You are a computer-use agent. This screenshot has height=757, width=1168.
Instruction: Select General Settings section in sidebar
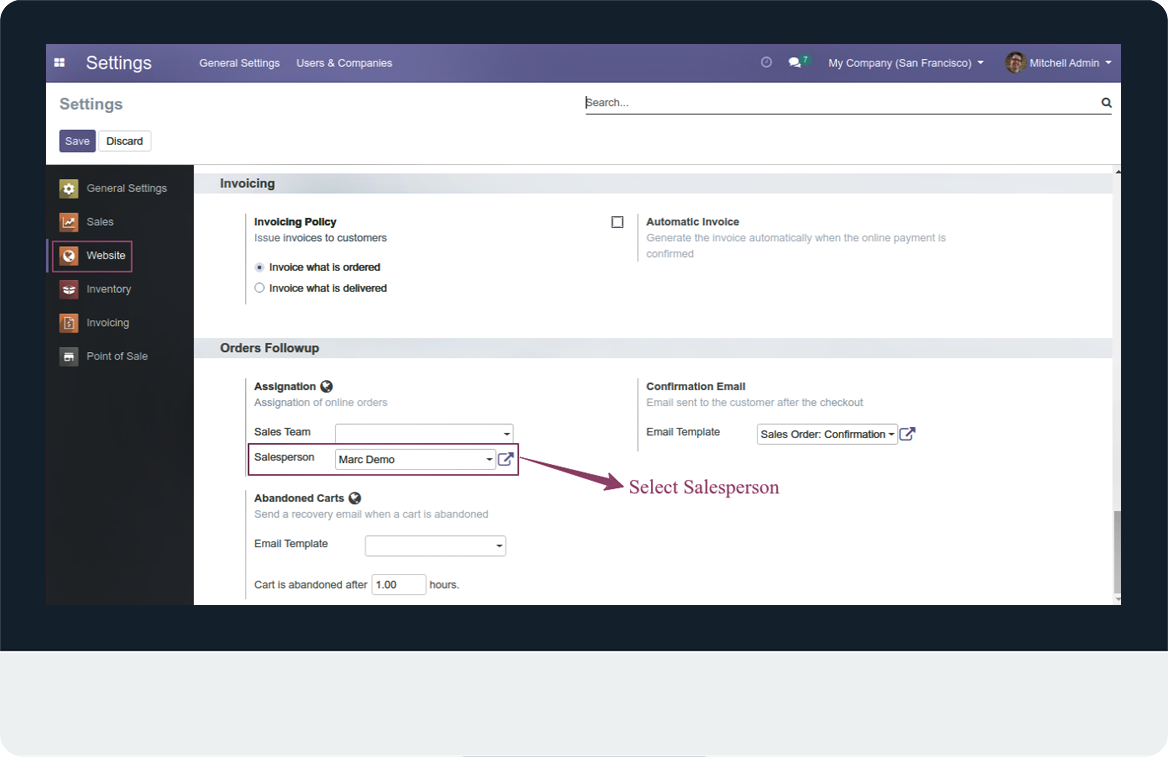pyautogui.click(x=120, y=189)
